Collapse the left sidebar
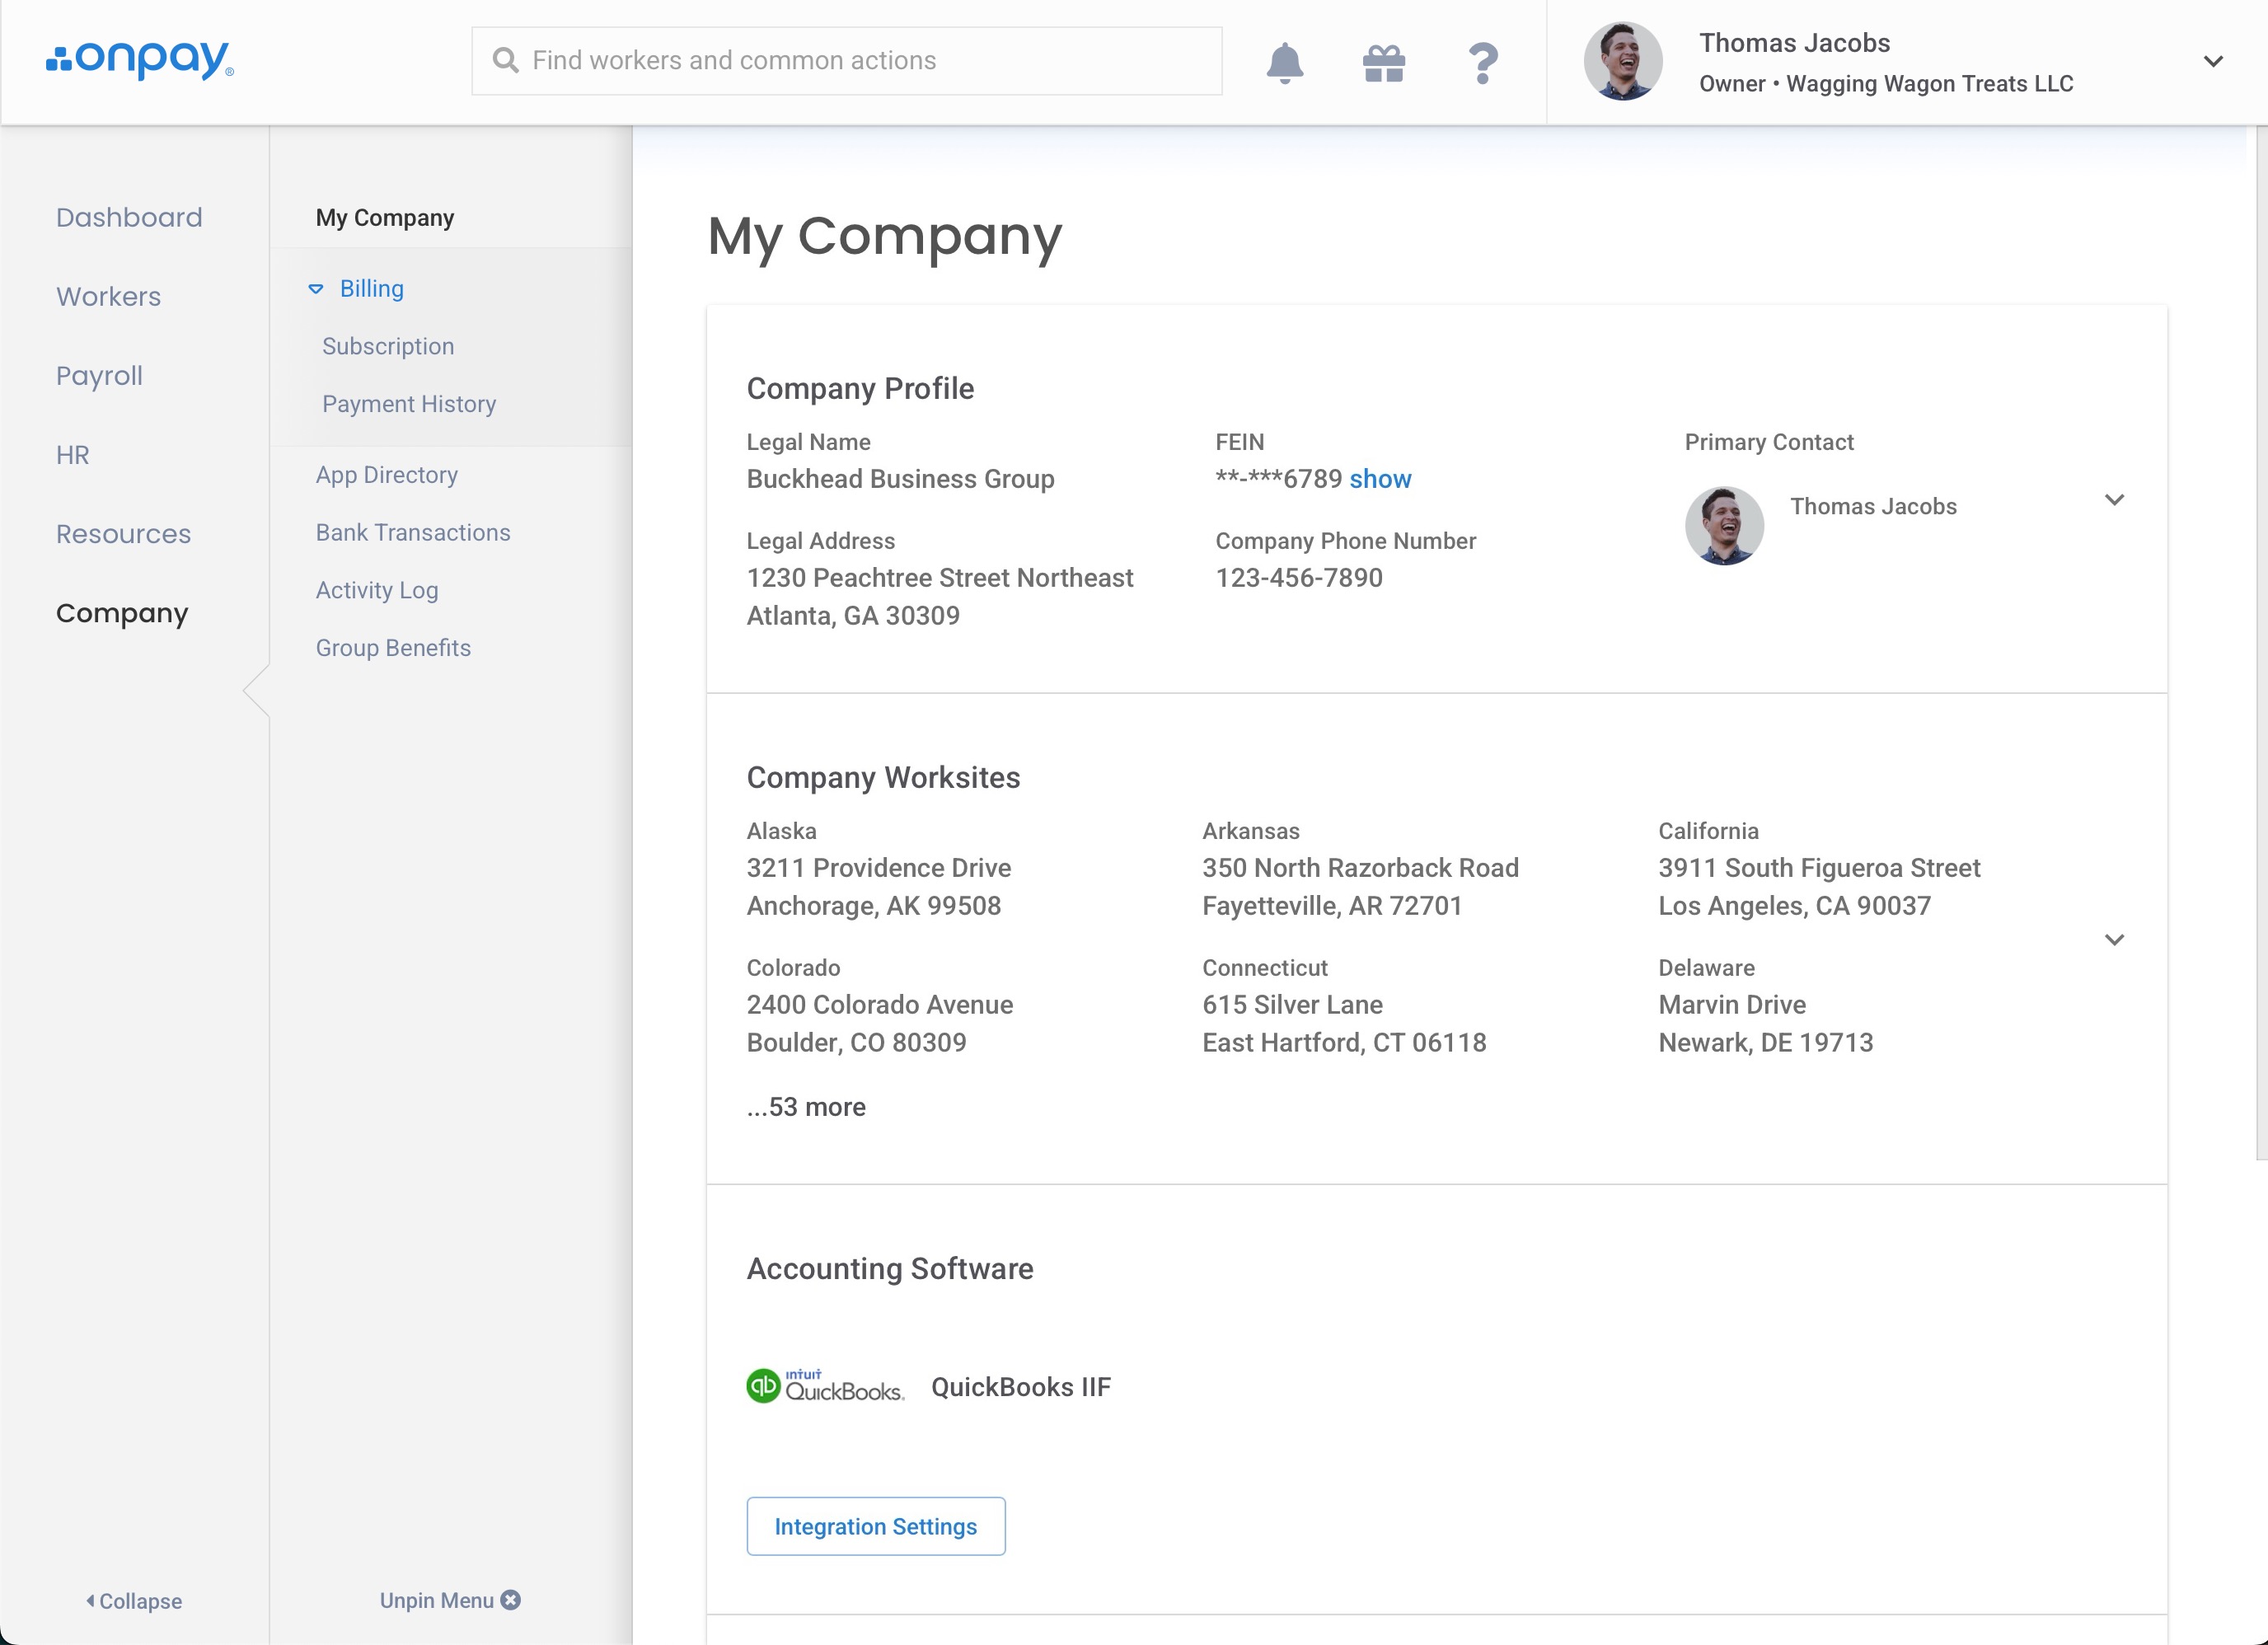Viewport: 2268px width, 1645px height. pos(134,1601)
